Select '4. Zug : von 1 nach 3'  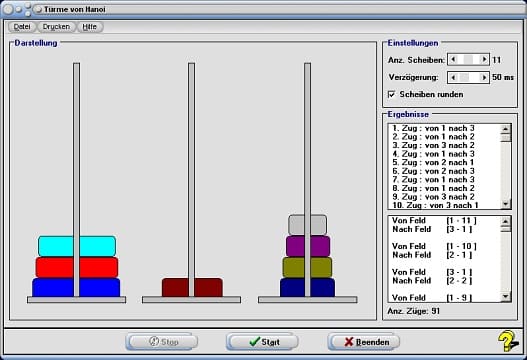coord(433,154)
